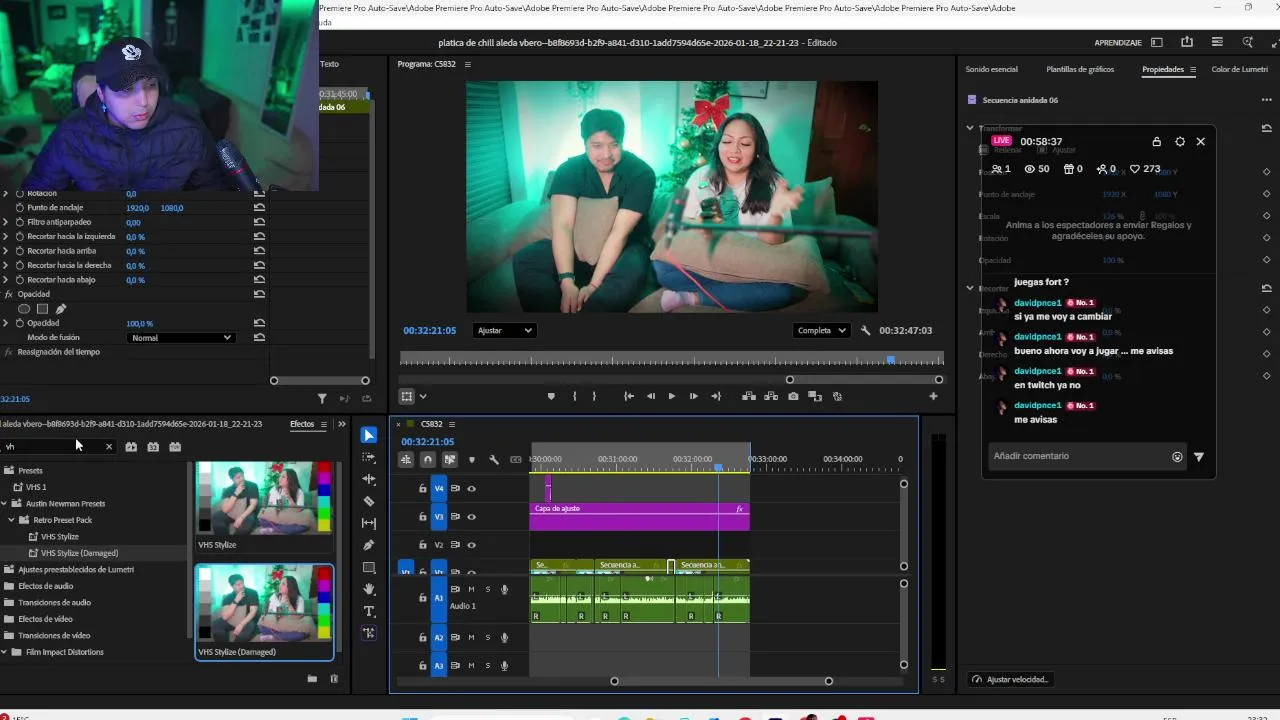Click Mark Out bracket in Program monitor
Viewport: 1280px width, 720px height.
594,396
